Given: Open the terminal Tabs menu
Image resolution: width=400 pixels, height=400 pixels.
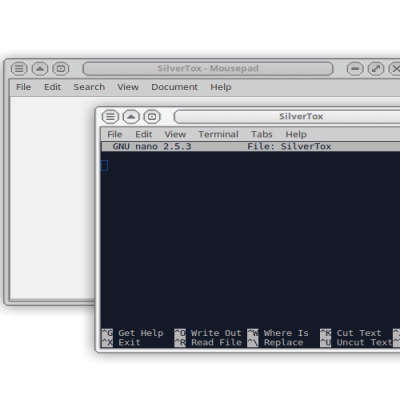Looking at the screenshot, I should click(262, 134).
